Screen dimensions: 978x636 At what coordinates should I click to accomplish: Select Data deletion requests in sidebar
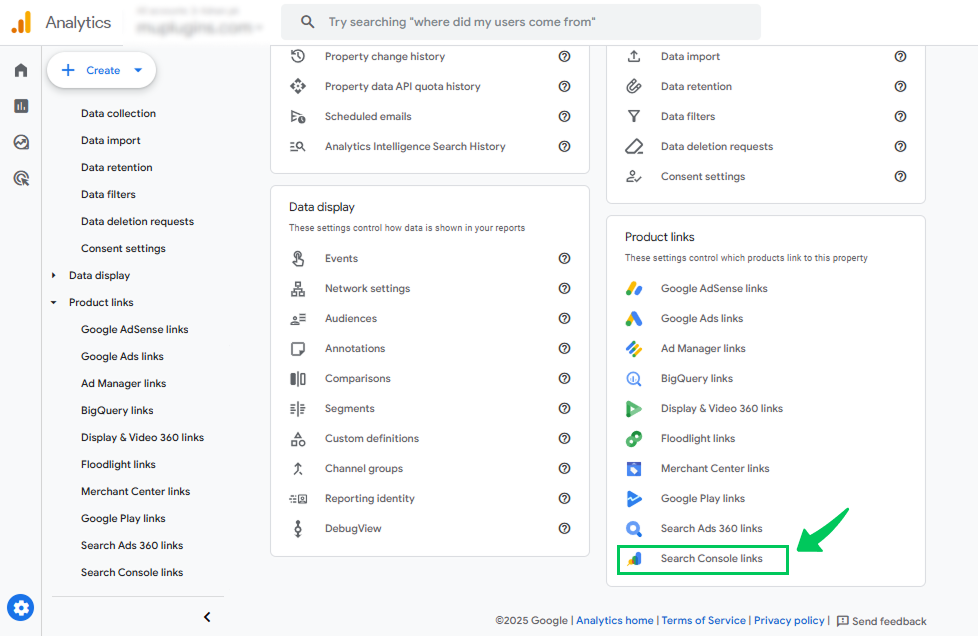coord(137,221)
